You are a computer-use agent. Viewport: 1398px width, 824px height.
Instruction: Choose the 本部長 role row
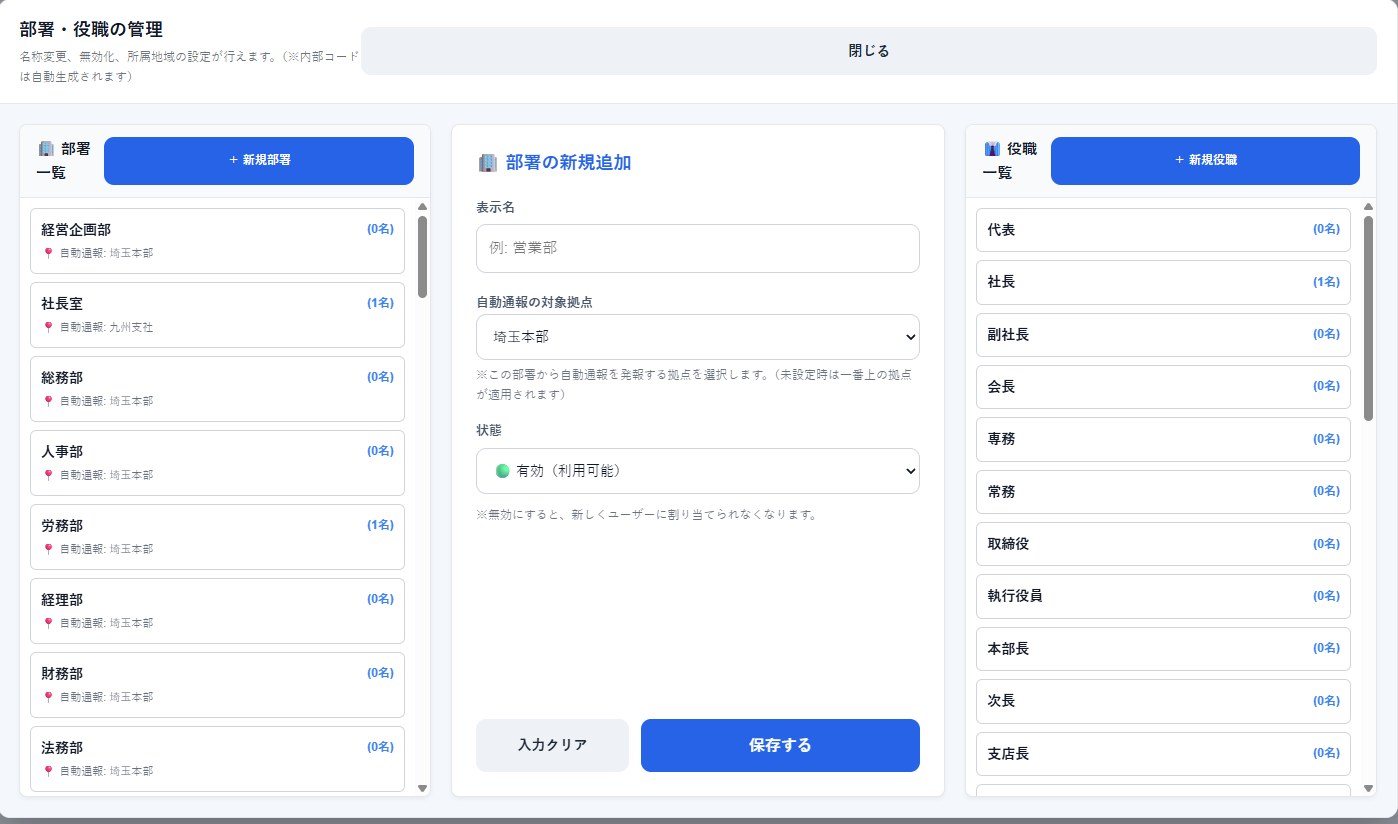[x=1163, y=648]
